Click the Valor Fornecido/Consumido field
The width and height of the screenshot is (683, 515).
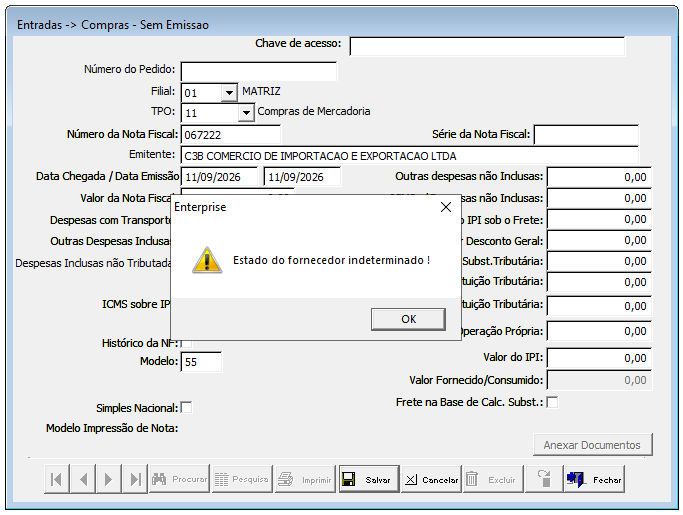point(599,380)
